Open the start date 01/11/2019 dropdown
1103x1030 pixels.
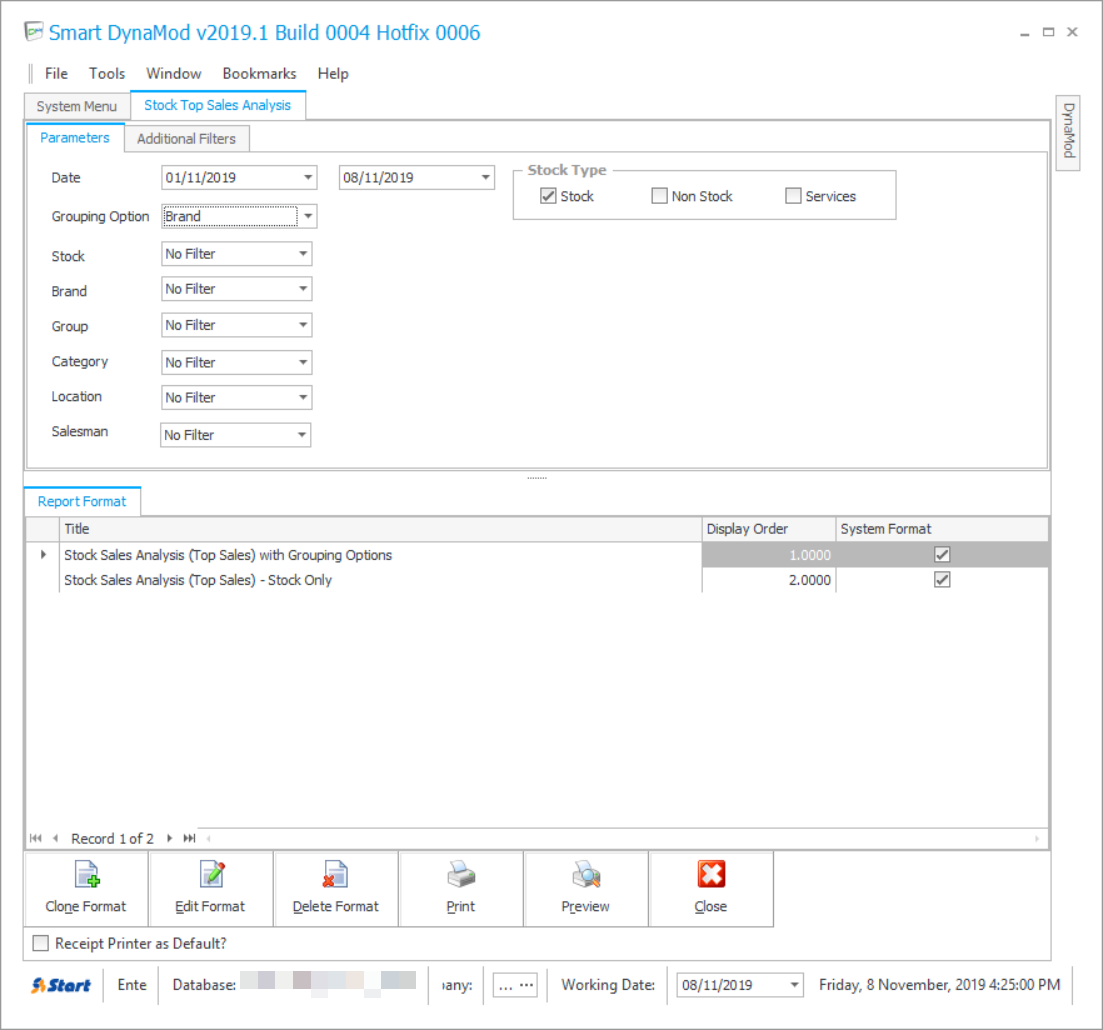pos(308,177)
